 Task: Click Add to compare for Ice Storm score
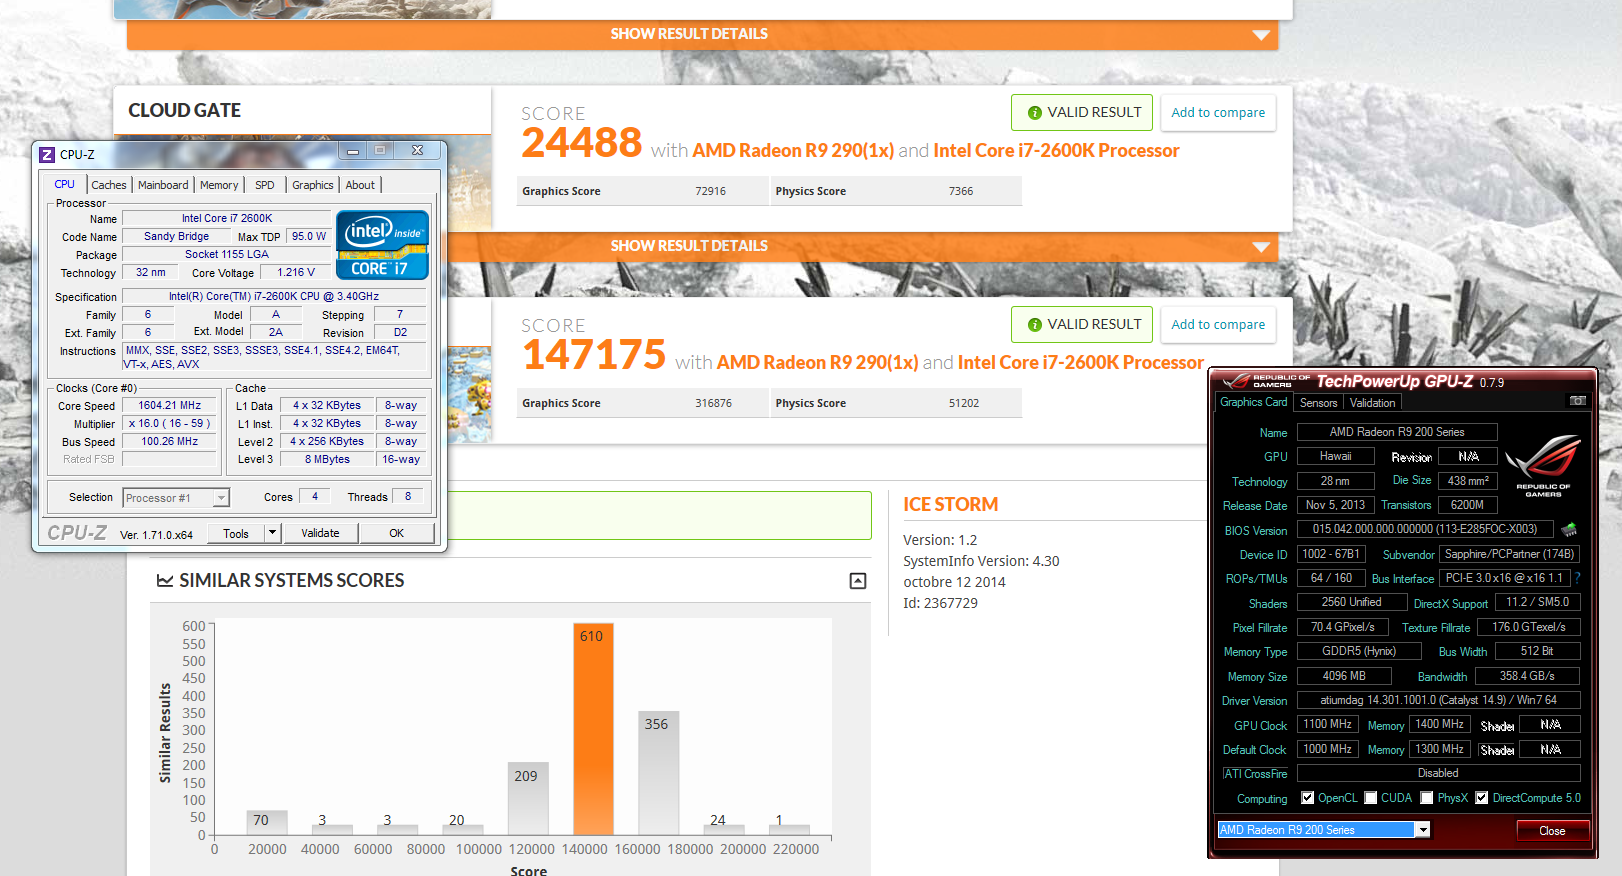pos(1218,325)
